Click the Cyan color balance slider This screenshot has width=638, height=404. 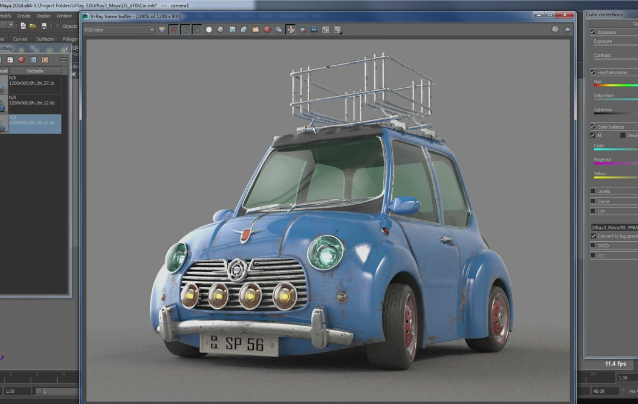[x=616, y=149]
